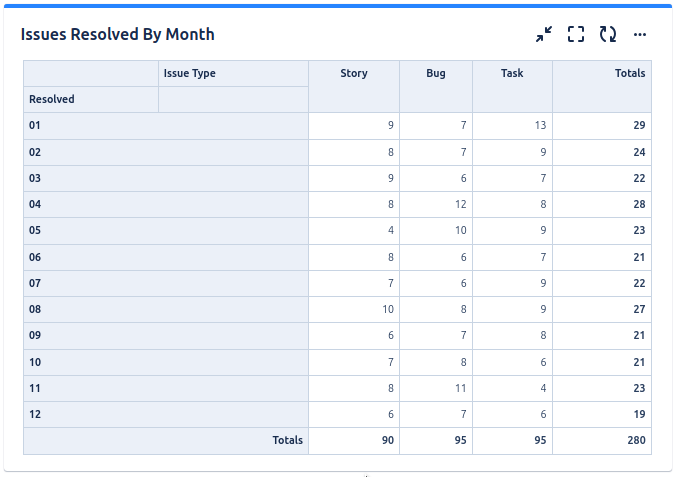Minimize the Issues Resolved gadget
The image size is (681, 477).
[x=543, y=35]
